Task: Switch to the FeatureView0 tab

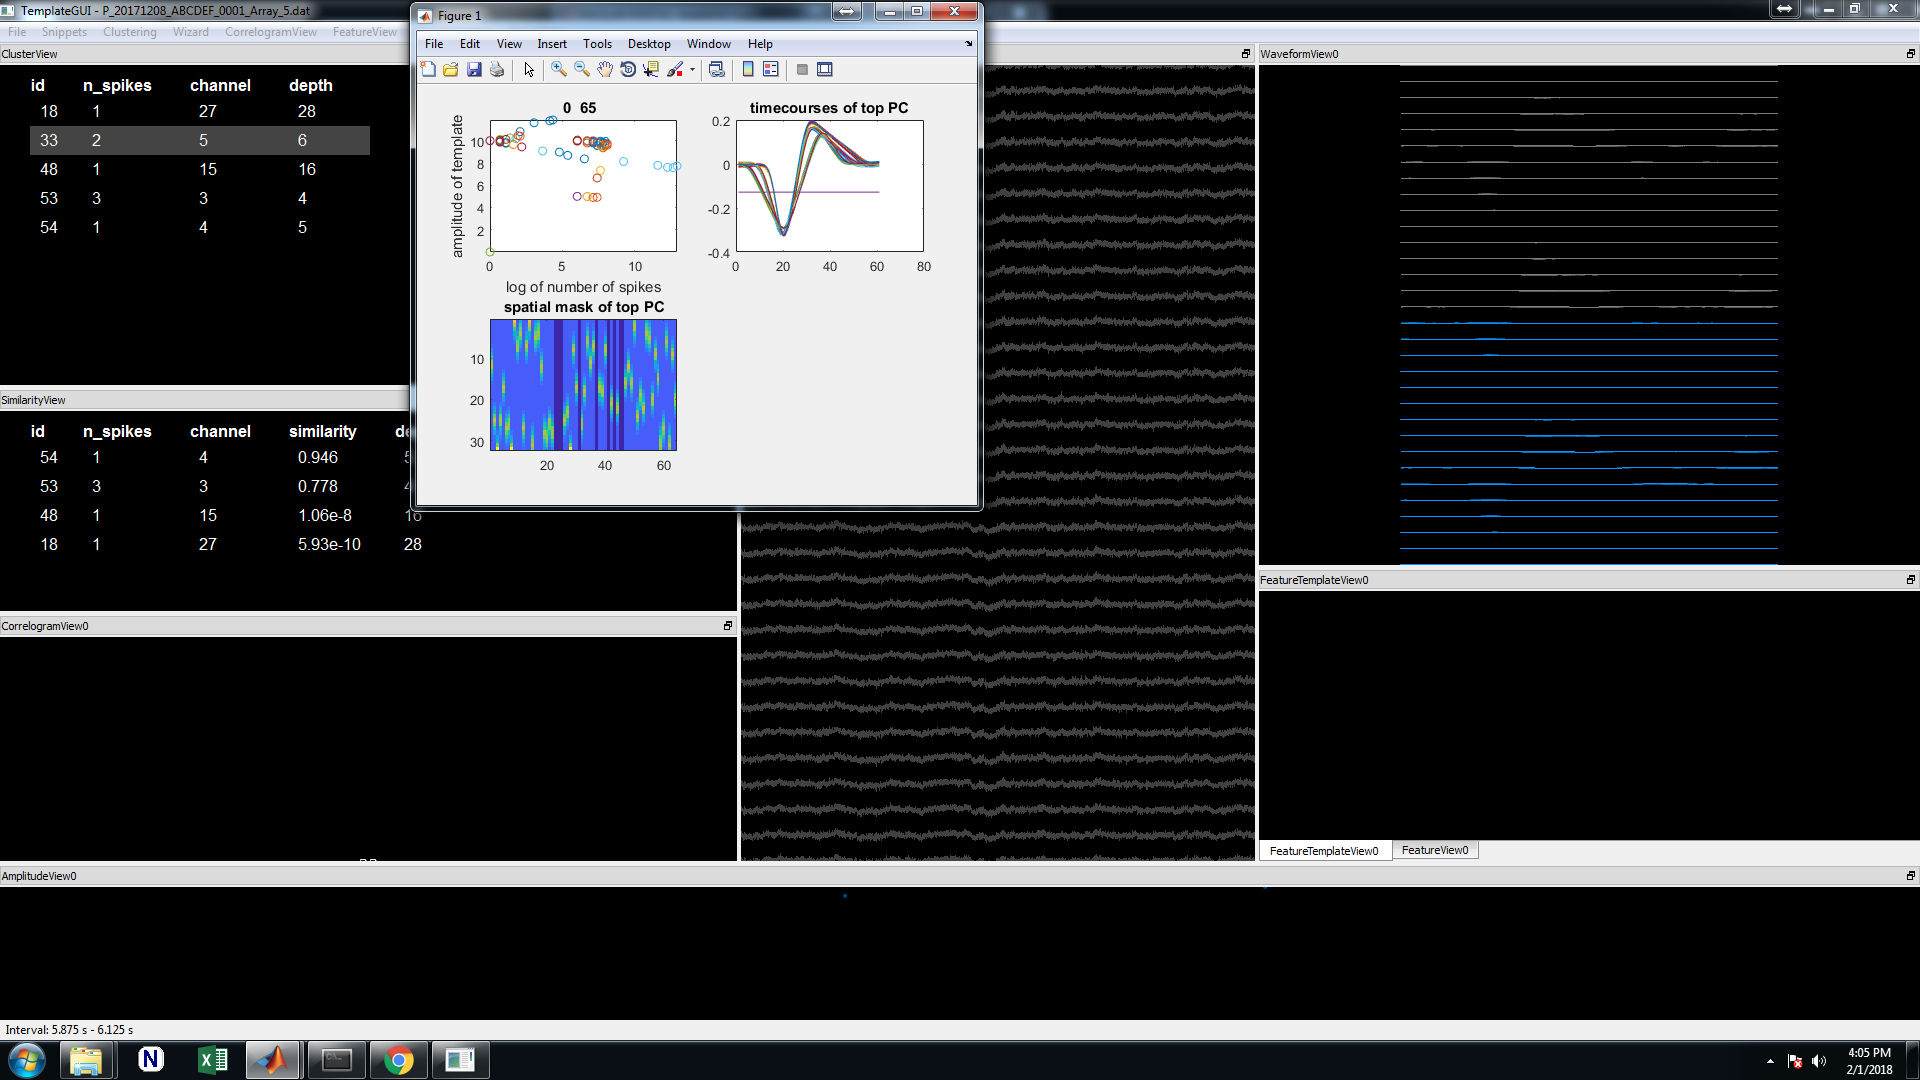Action: click(x=1434, y=850)
